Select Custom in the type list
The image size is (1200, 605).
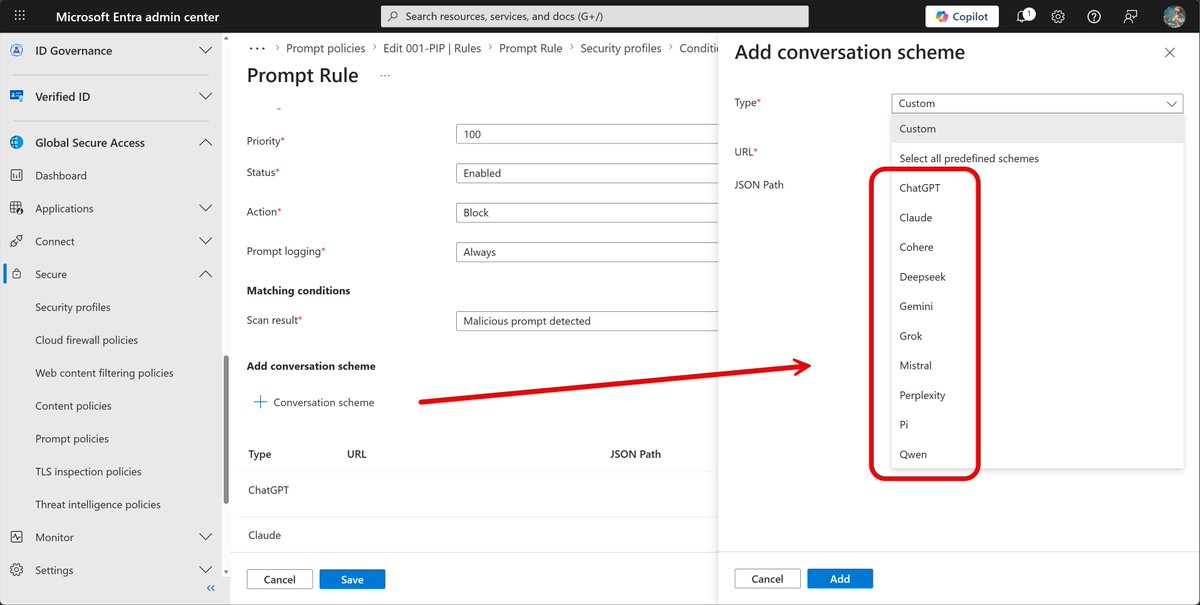[1037, 129]
